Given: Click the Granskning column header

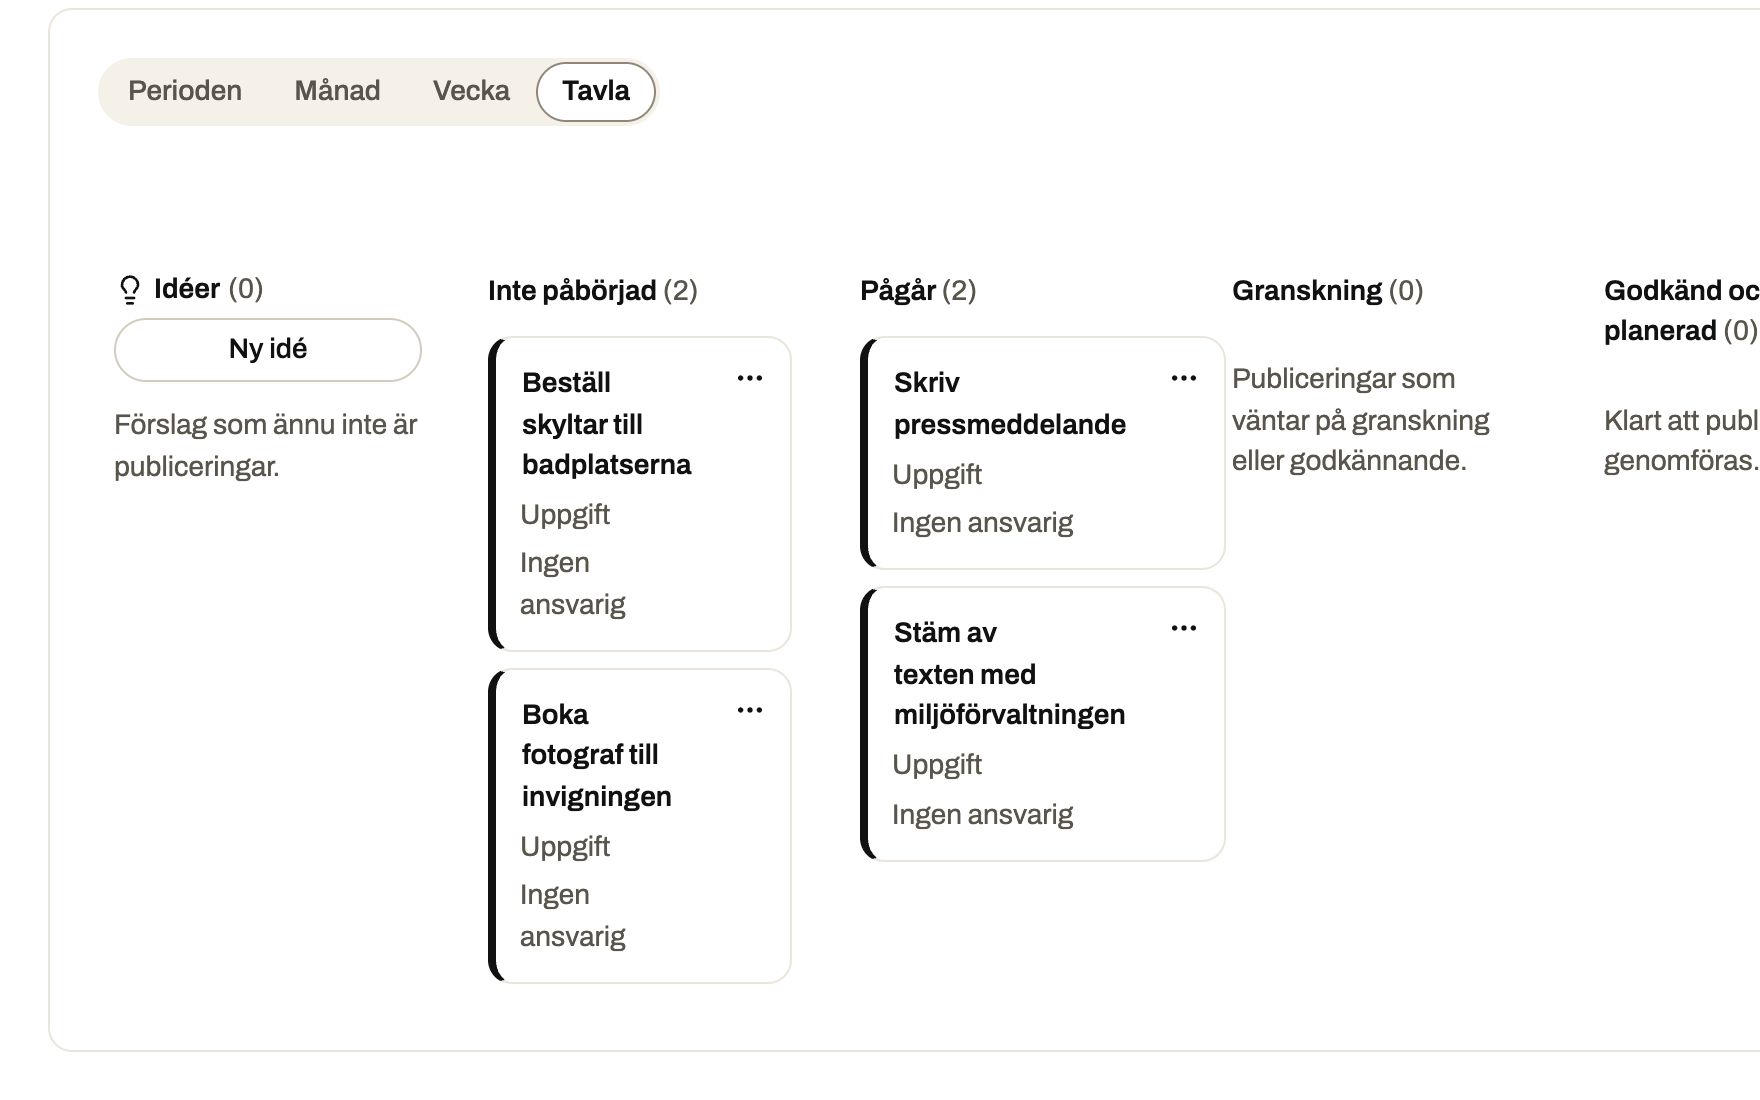Looking at the screenshot, I should point(1327,290).
